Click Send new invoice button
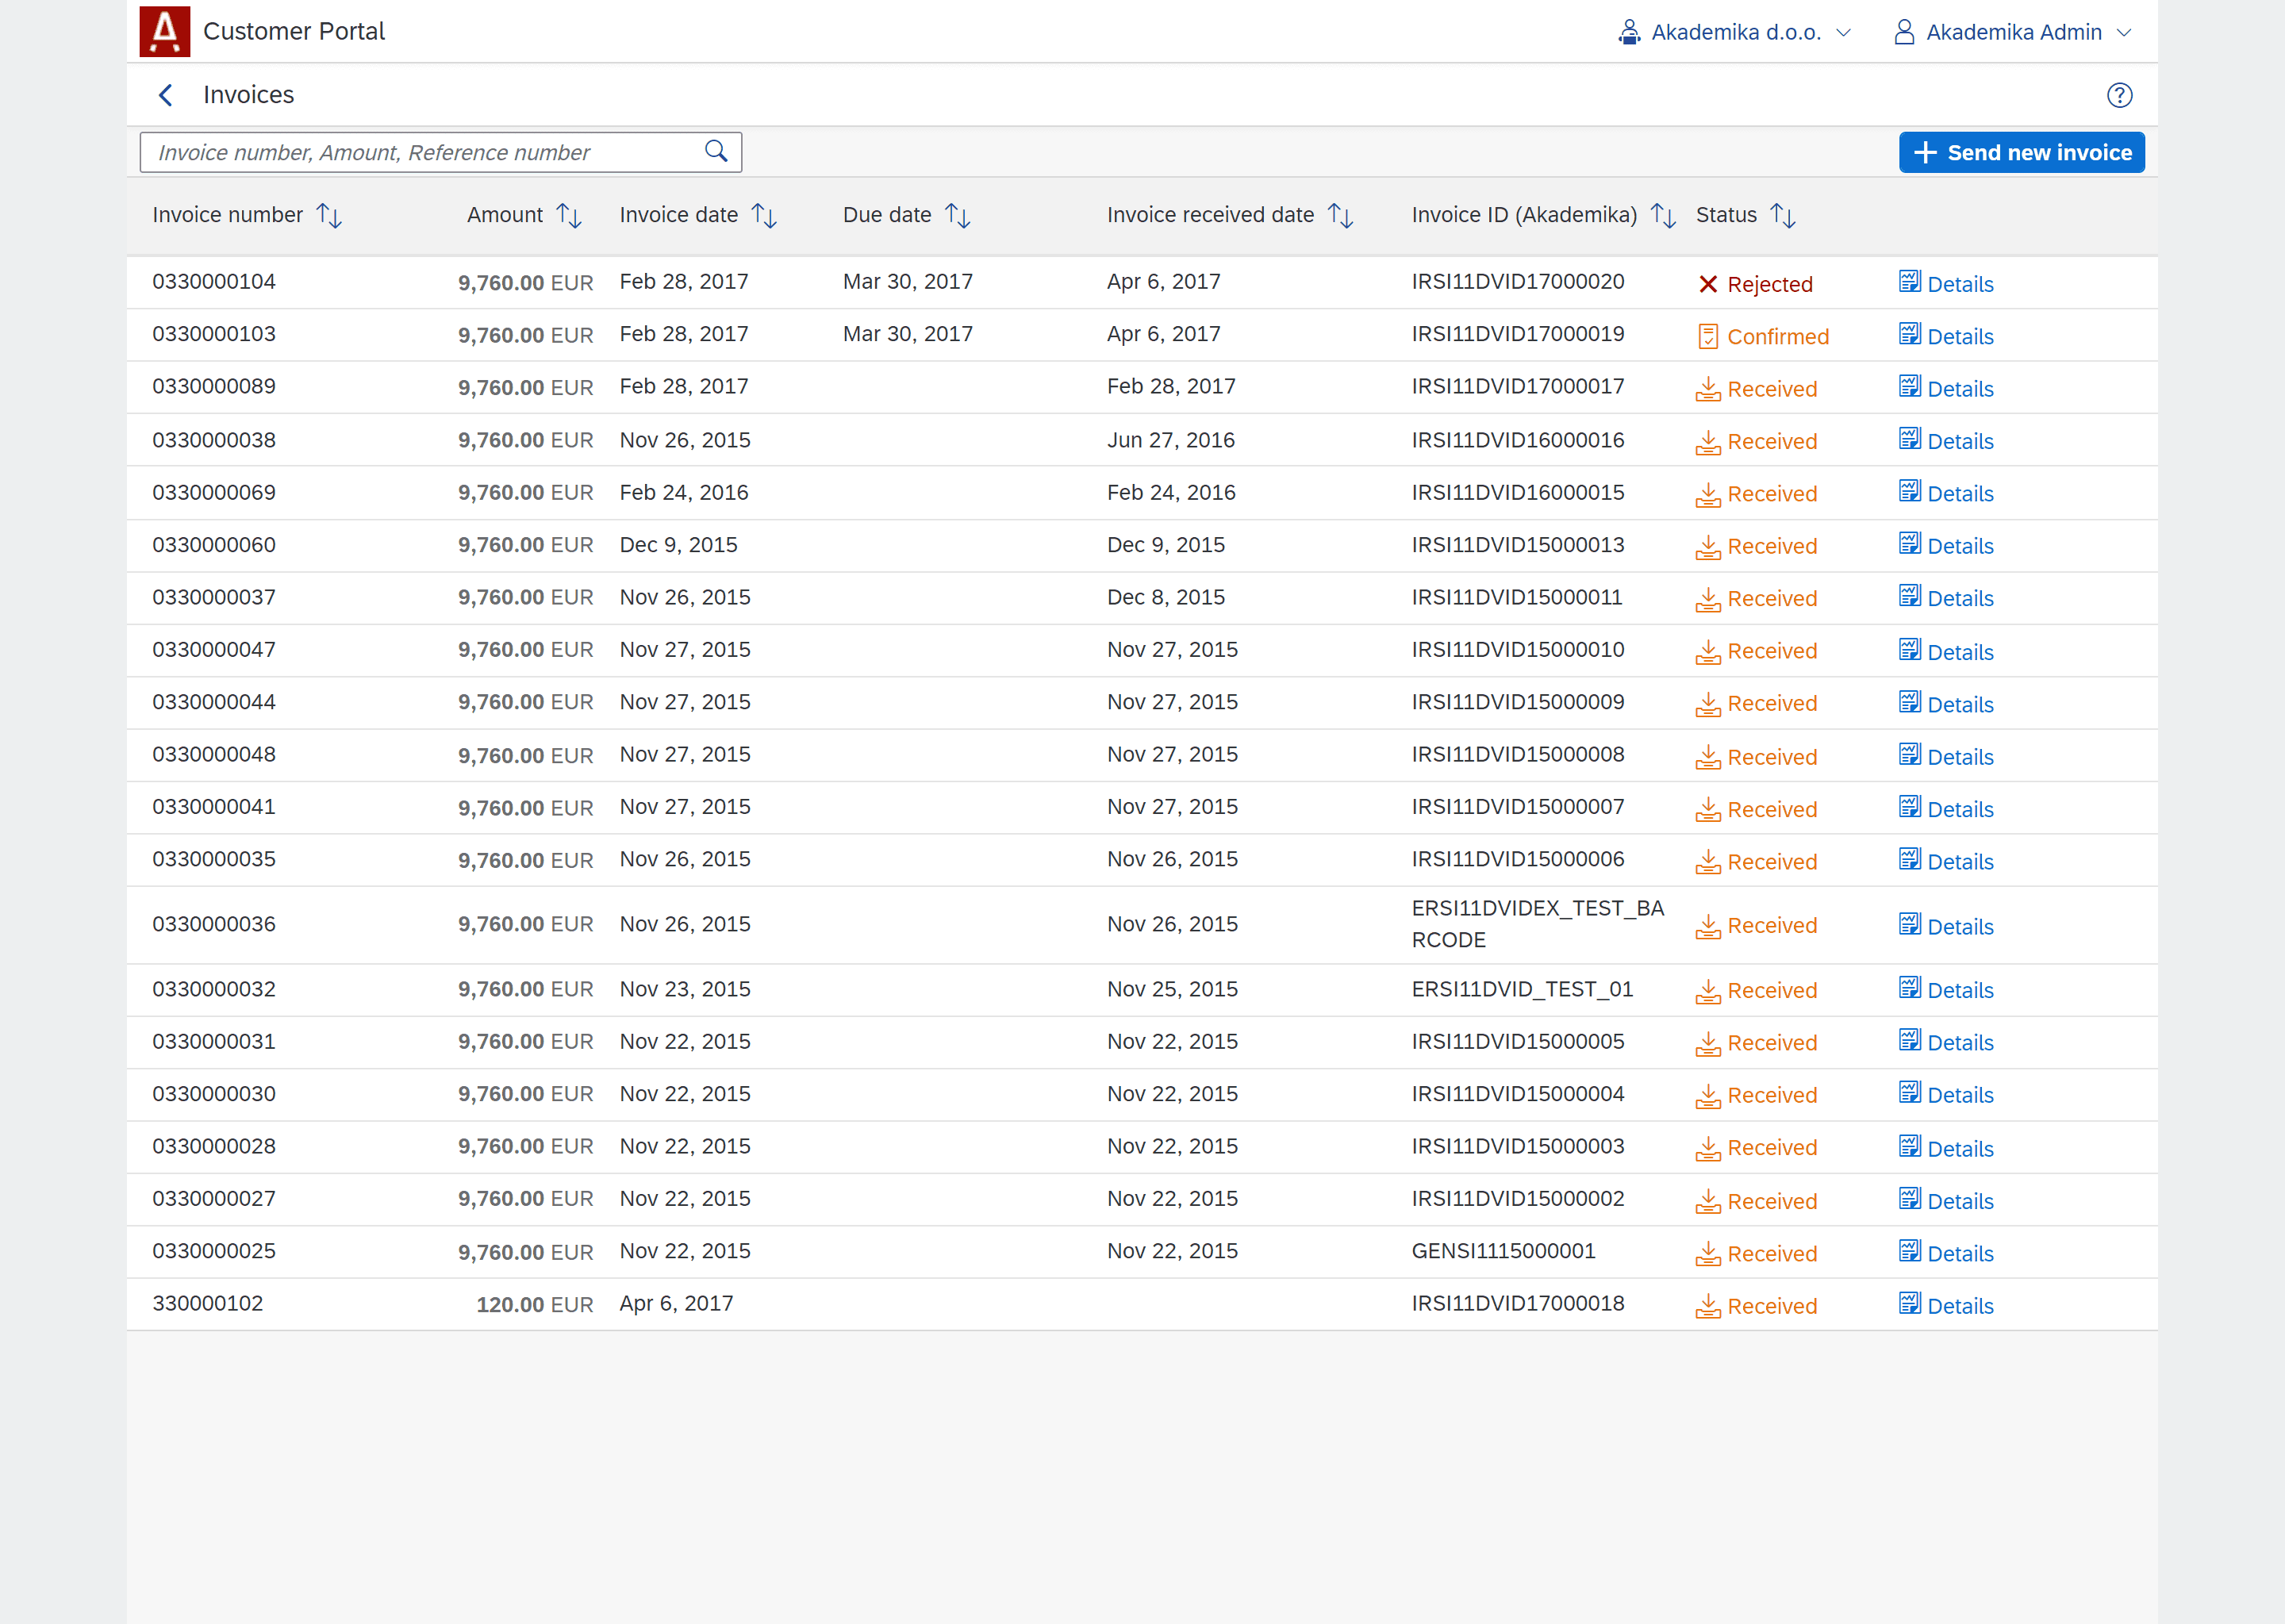Screen dimensions: 2285x1624 2021,153
